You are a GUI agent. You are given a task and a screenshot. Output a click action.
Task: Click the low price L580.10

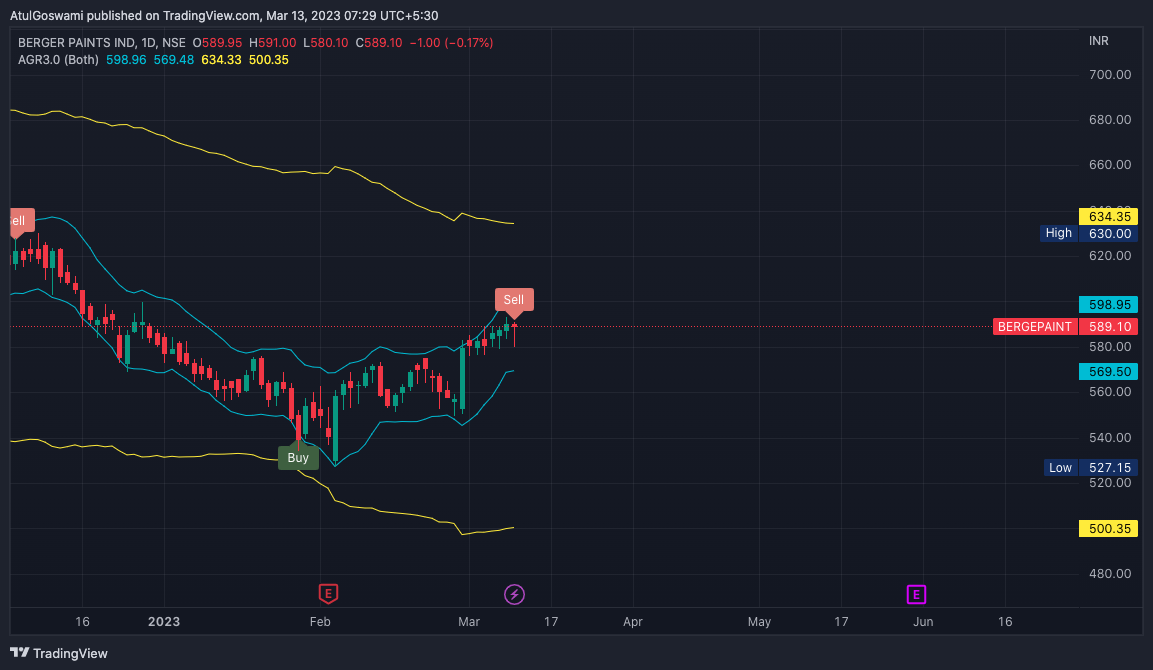(326, 43)
